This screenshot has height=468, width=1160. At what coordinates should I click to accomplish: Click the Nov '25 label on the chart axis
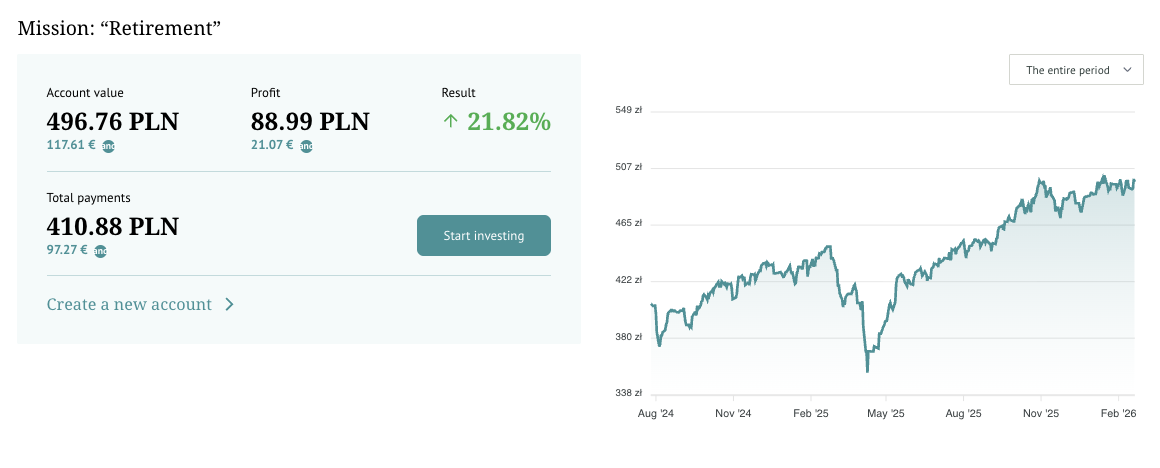coord(1041,413)
